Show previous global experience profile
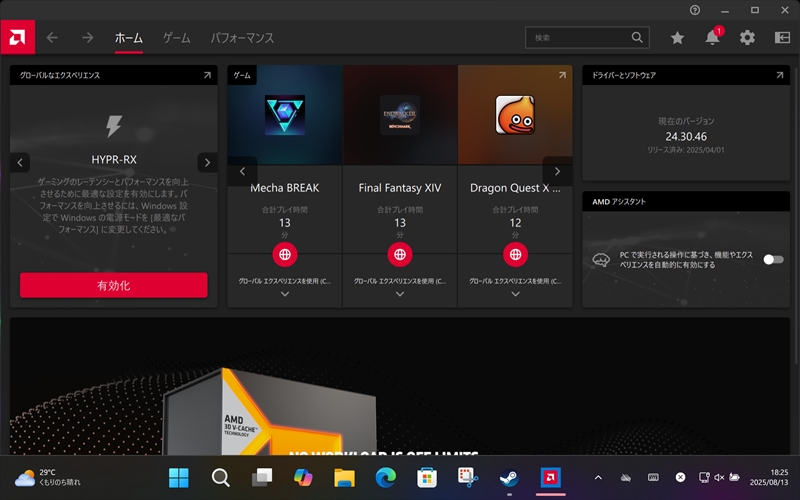The width and height of the screenshot is (800, 500). pos(20,163)
